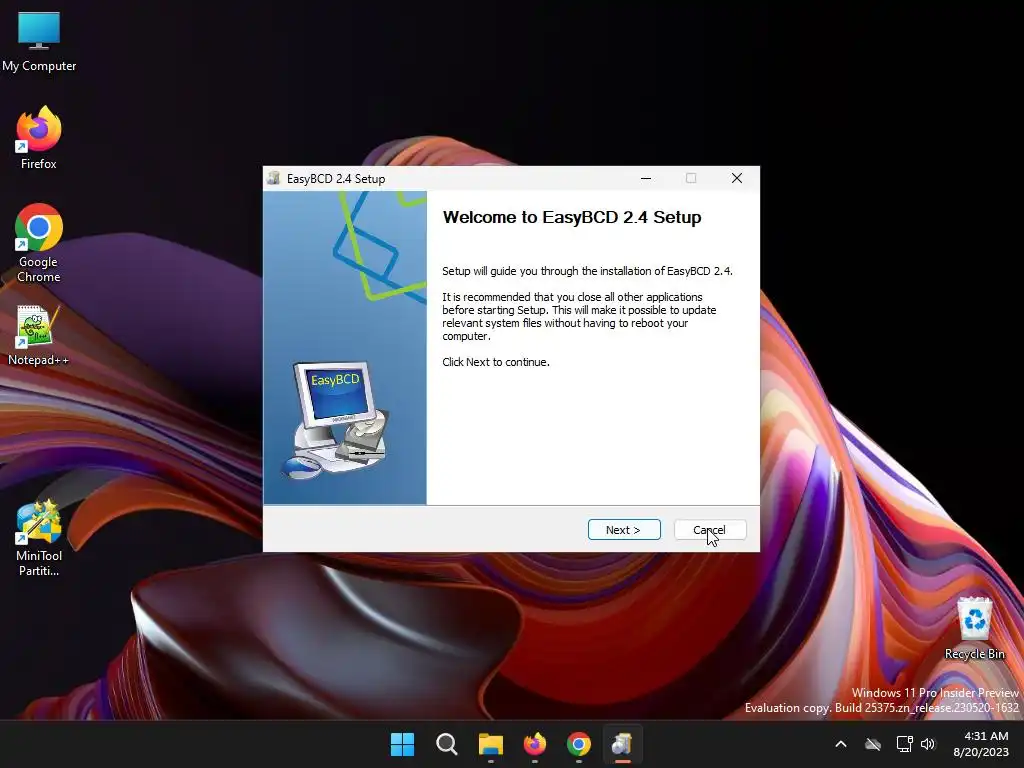Click the EasyBCD computer illustration
1024x768 pixels.
(336, 420)
